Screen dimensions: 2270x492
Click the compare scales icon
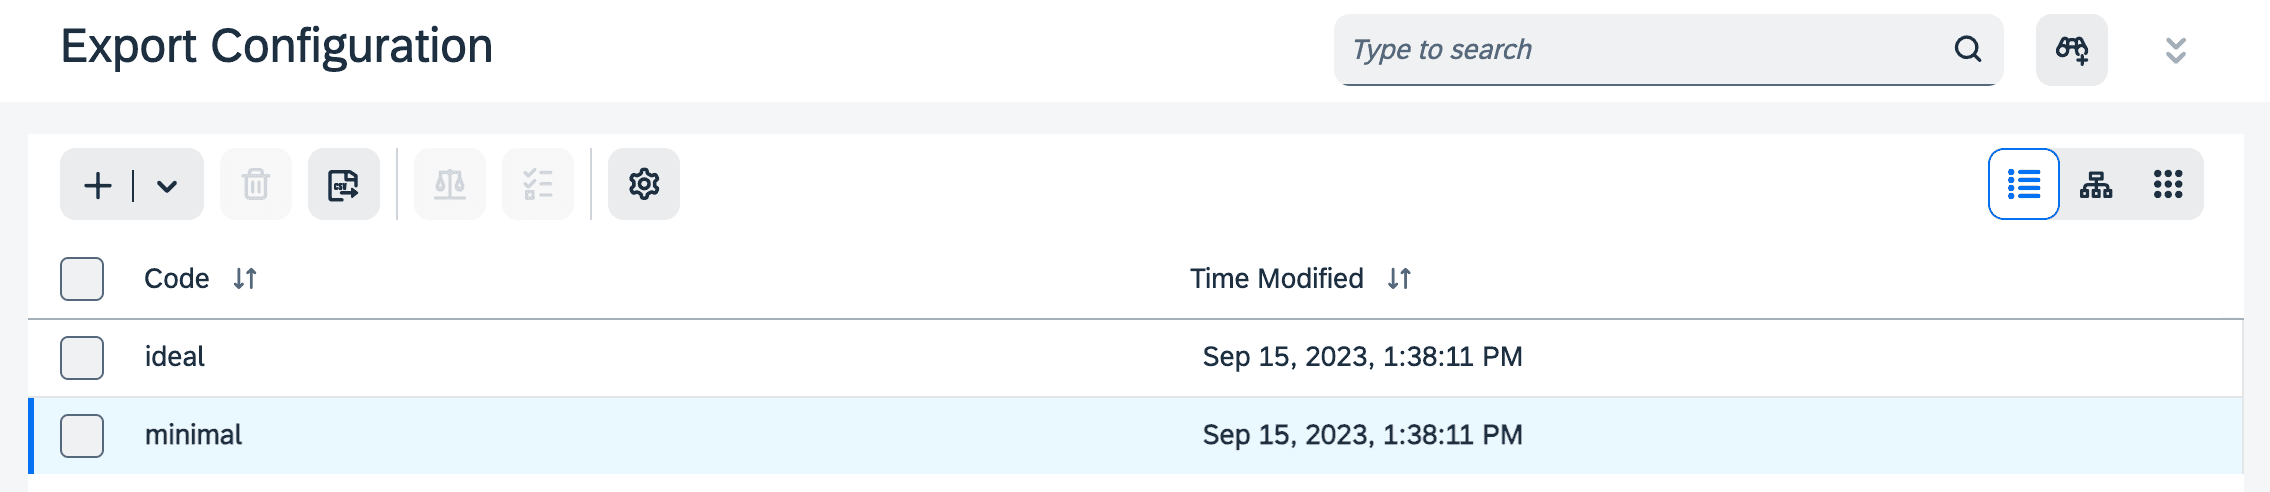click(x=450, y=185)
